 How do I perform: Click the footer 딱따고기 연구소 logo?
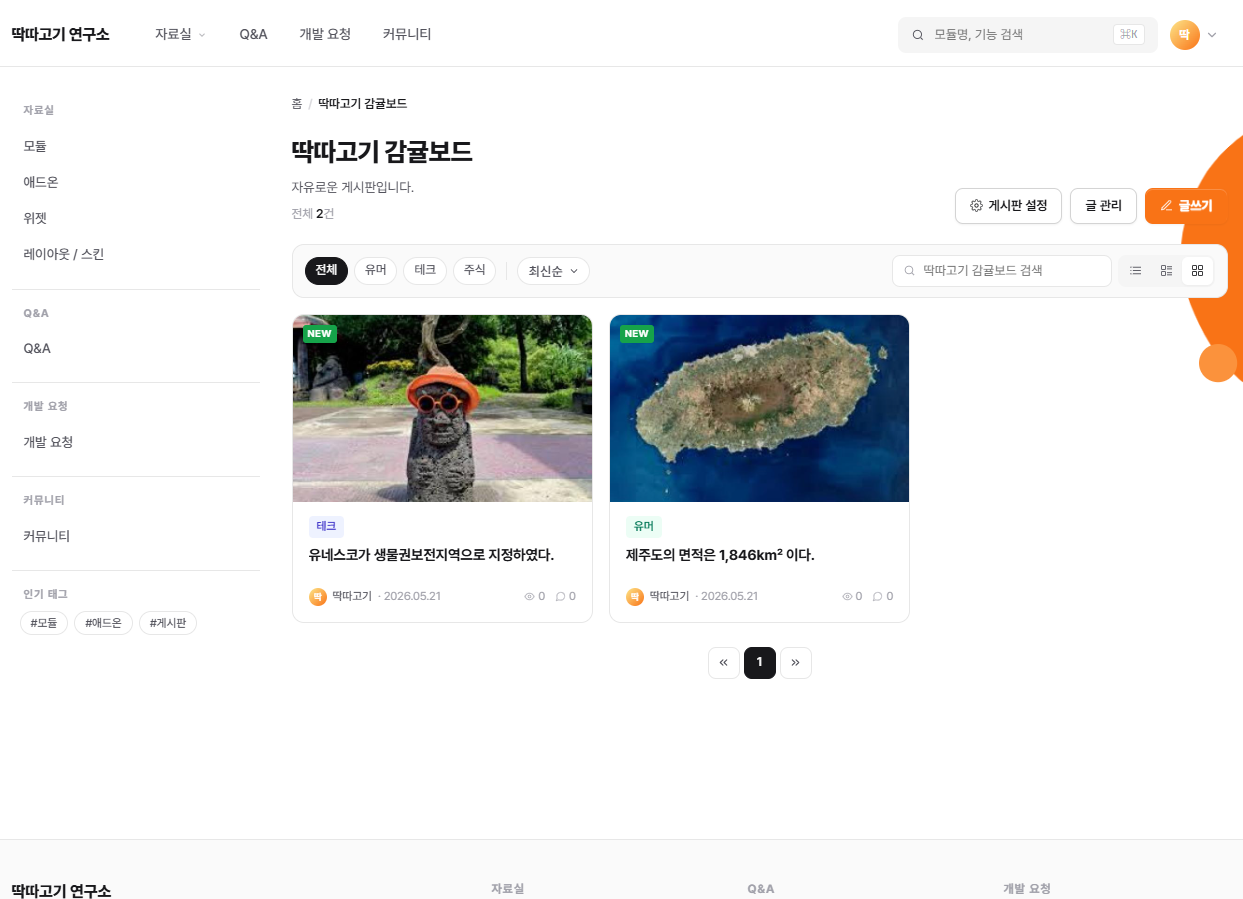[x=61, y=890]
